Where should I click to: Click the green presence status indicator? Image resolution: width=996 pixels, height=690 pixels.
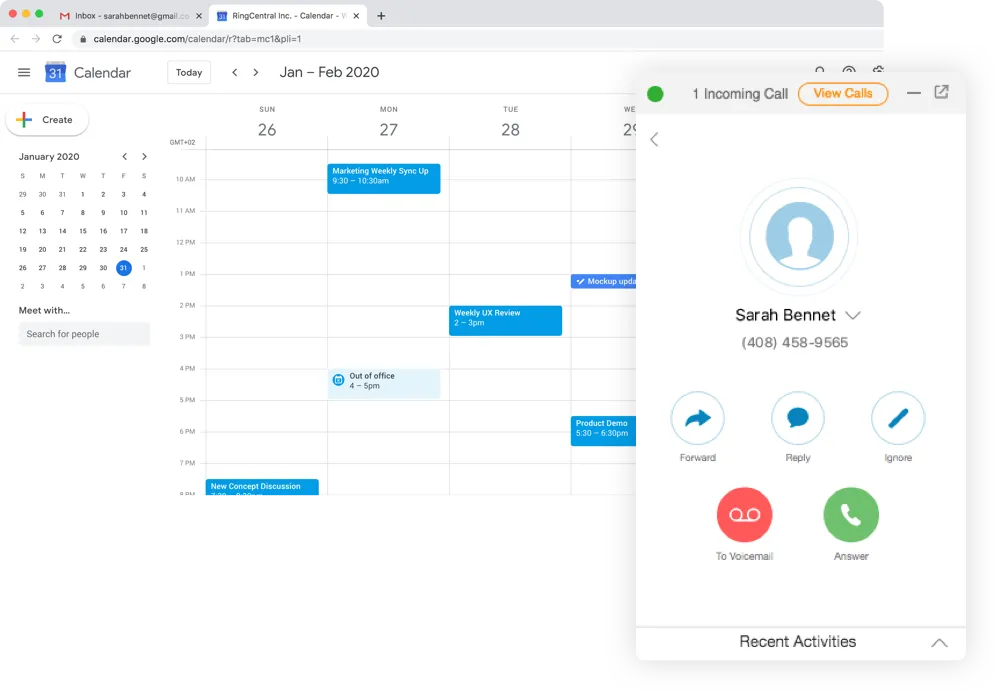click(655, 93)
